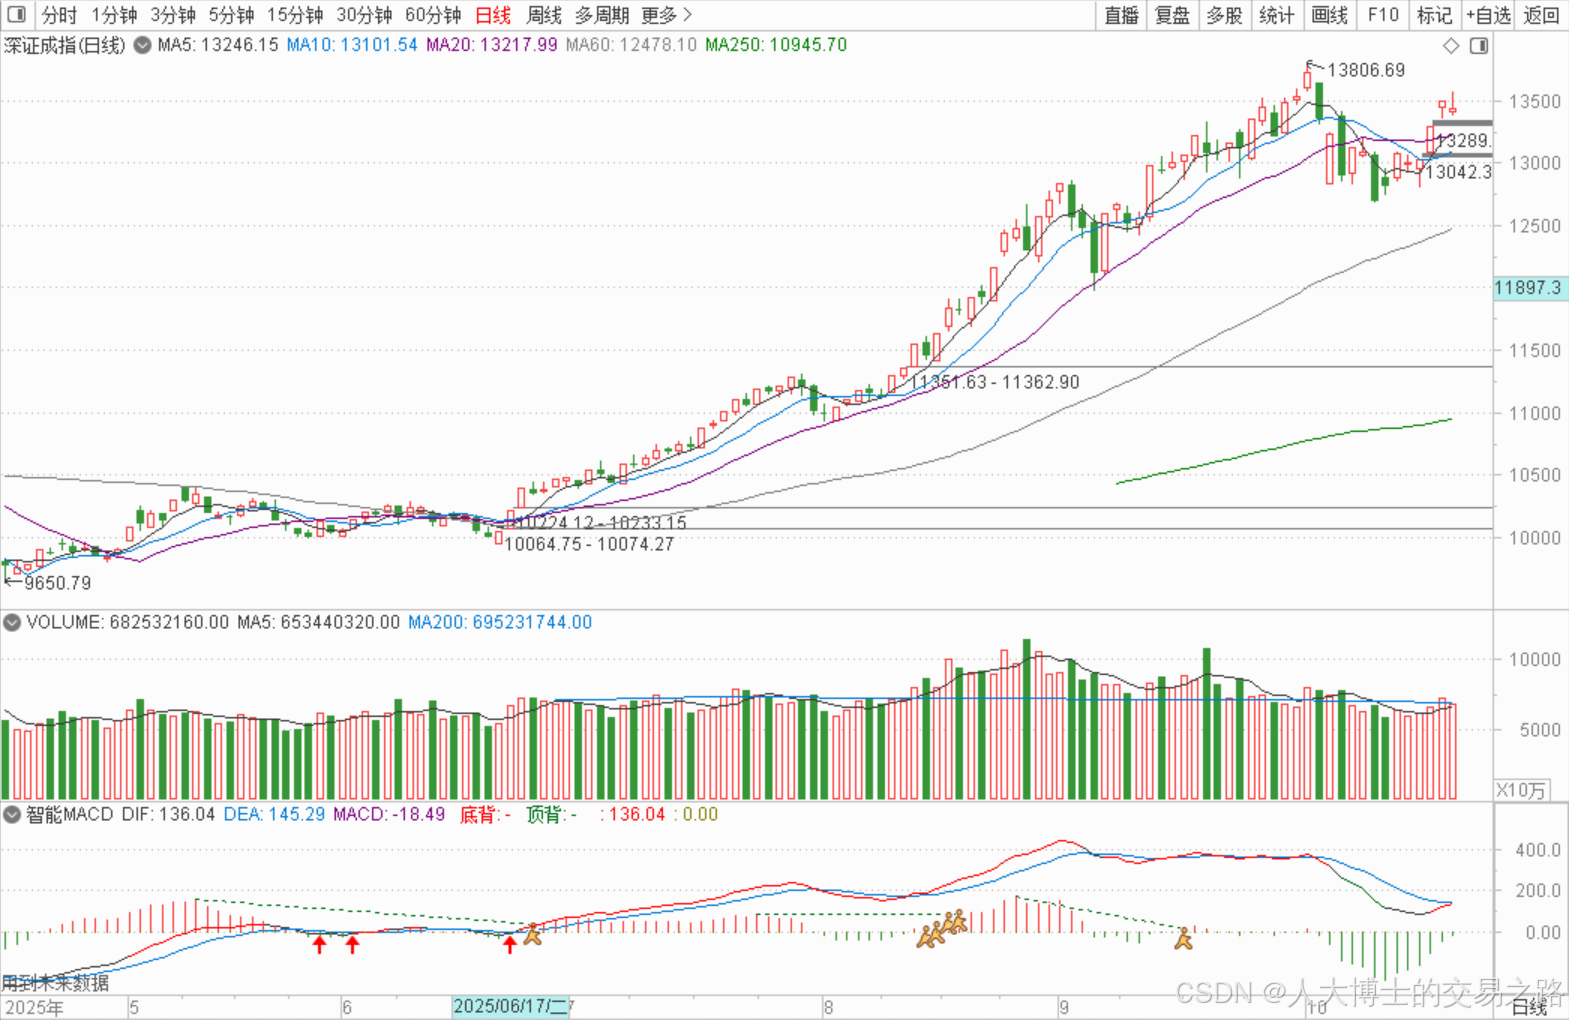Collapse main chart indicator toggle beside 深证成指
Image resolution: width=1569 pixels, height=1020 pixels.
[142, 45]
